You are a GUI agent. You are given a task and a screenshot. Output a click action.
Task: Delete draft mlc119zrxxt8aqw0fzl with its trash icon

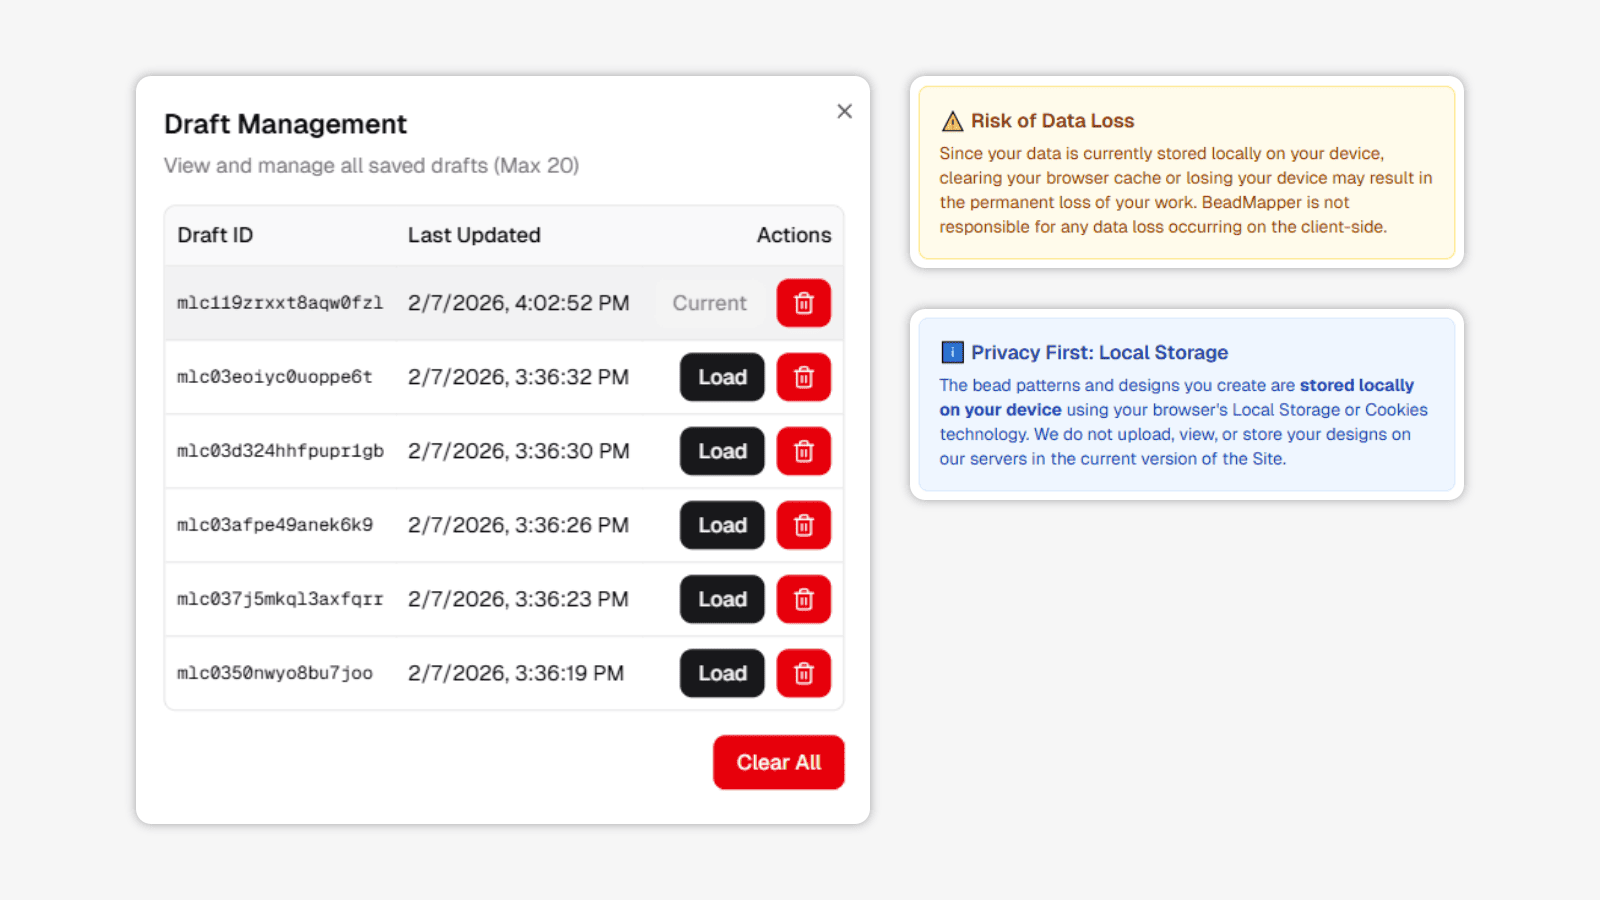(x=803, y=302)
